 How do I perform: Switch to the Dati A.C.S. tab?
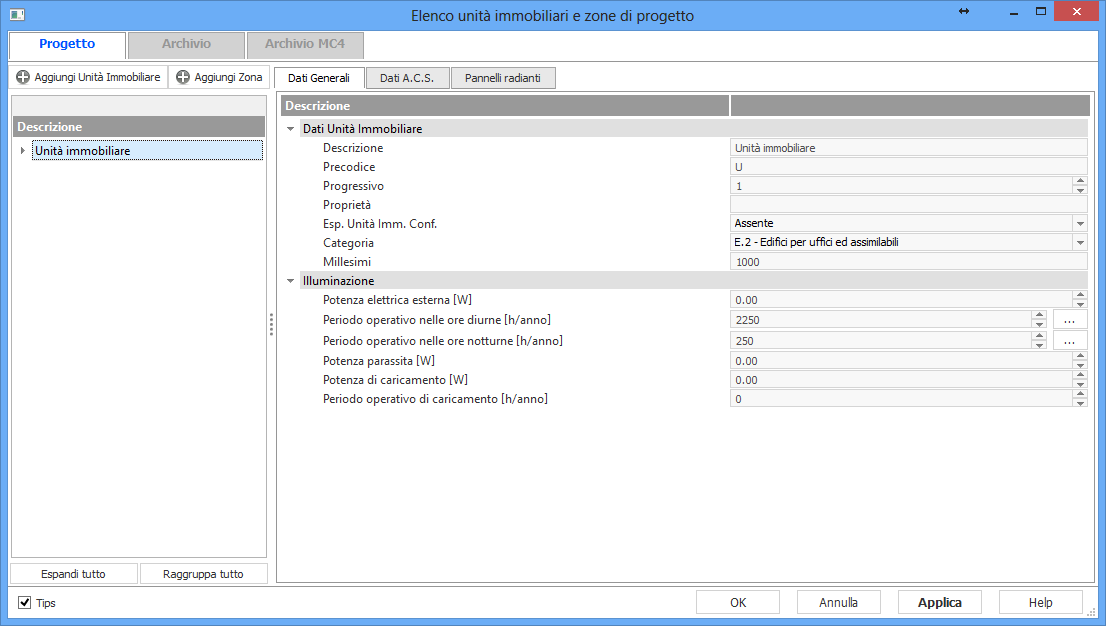click(407, 78)
